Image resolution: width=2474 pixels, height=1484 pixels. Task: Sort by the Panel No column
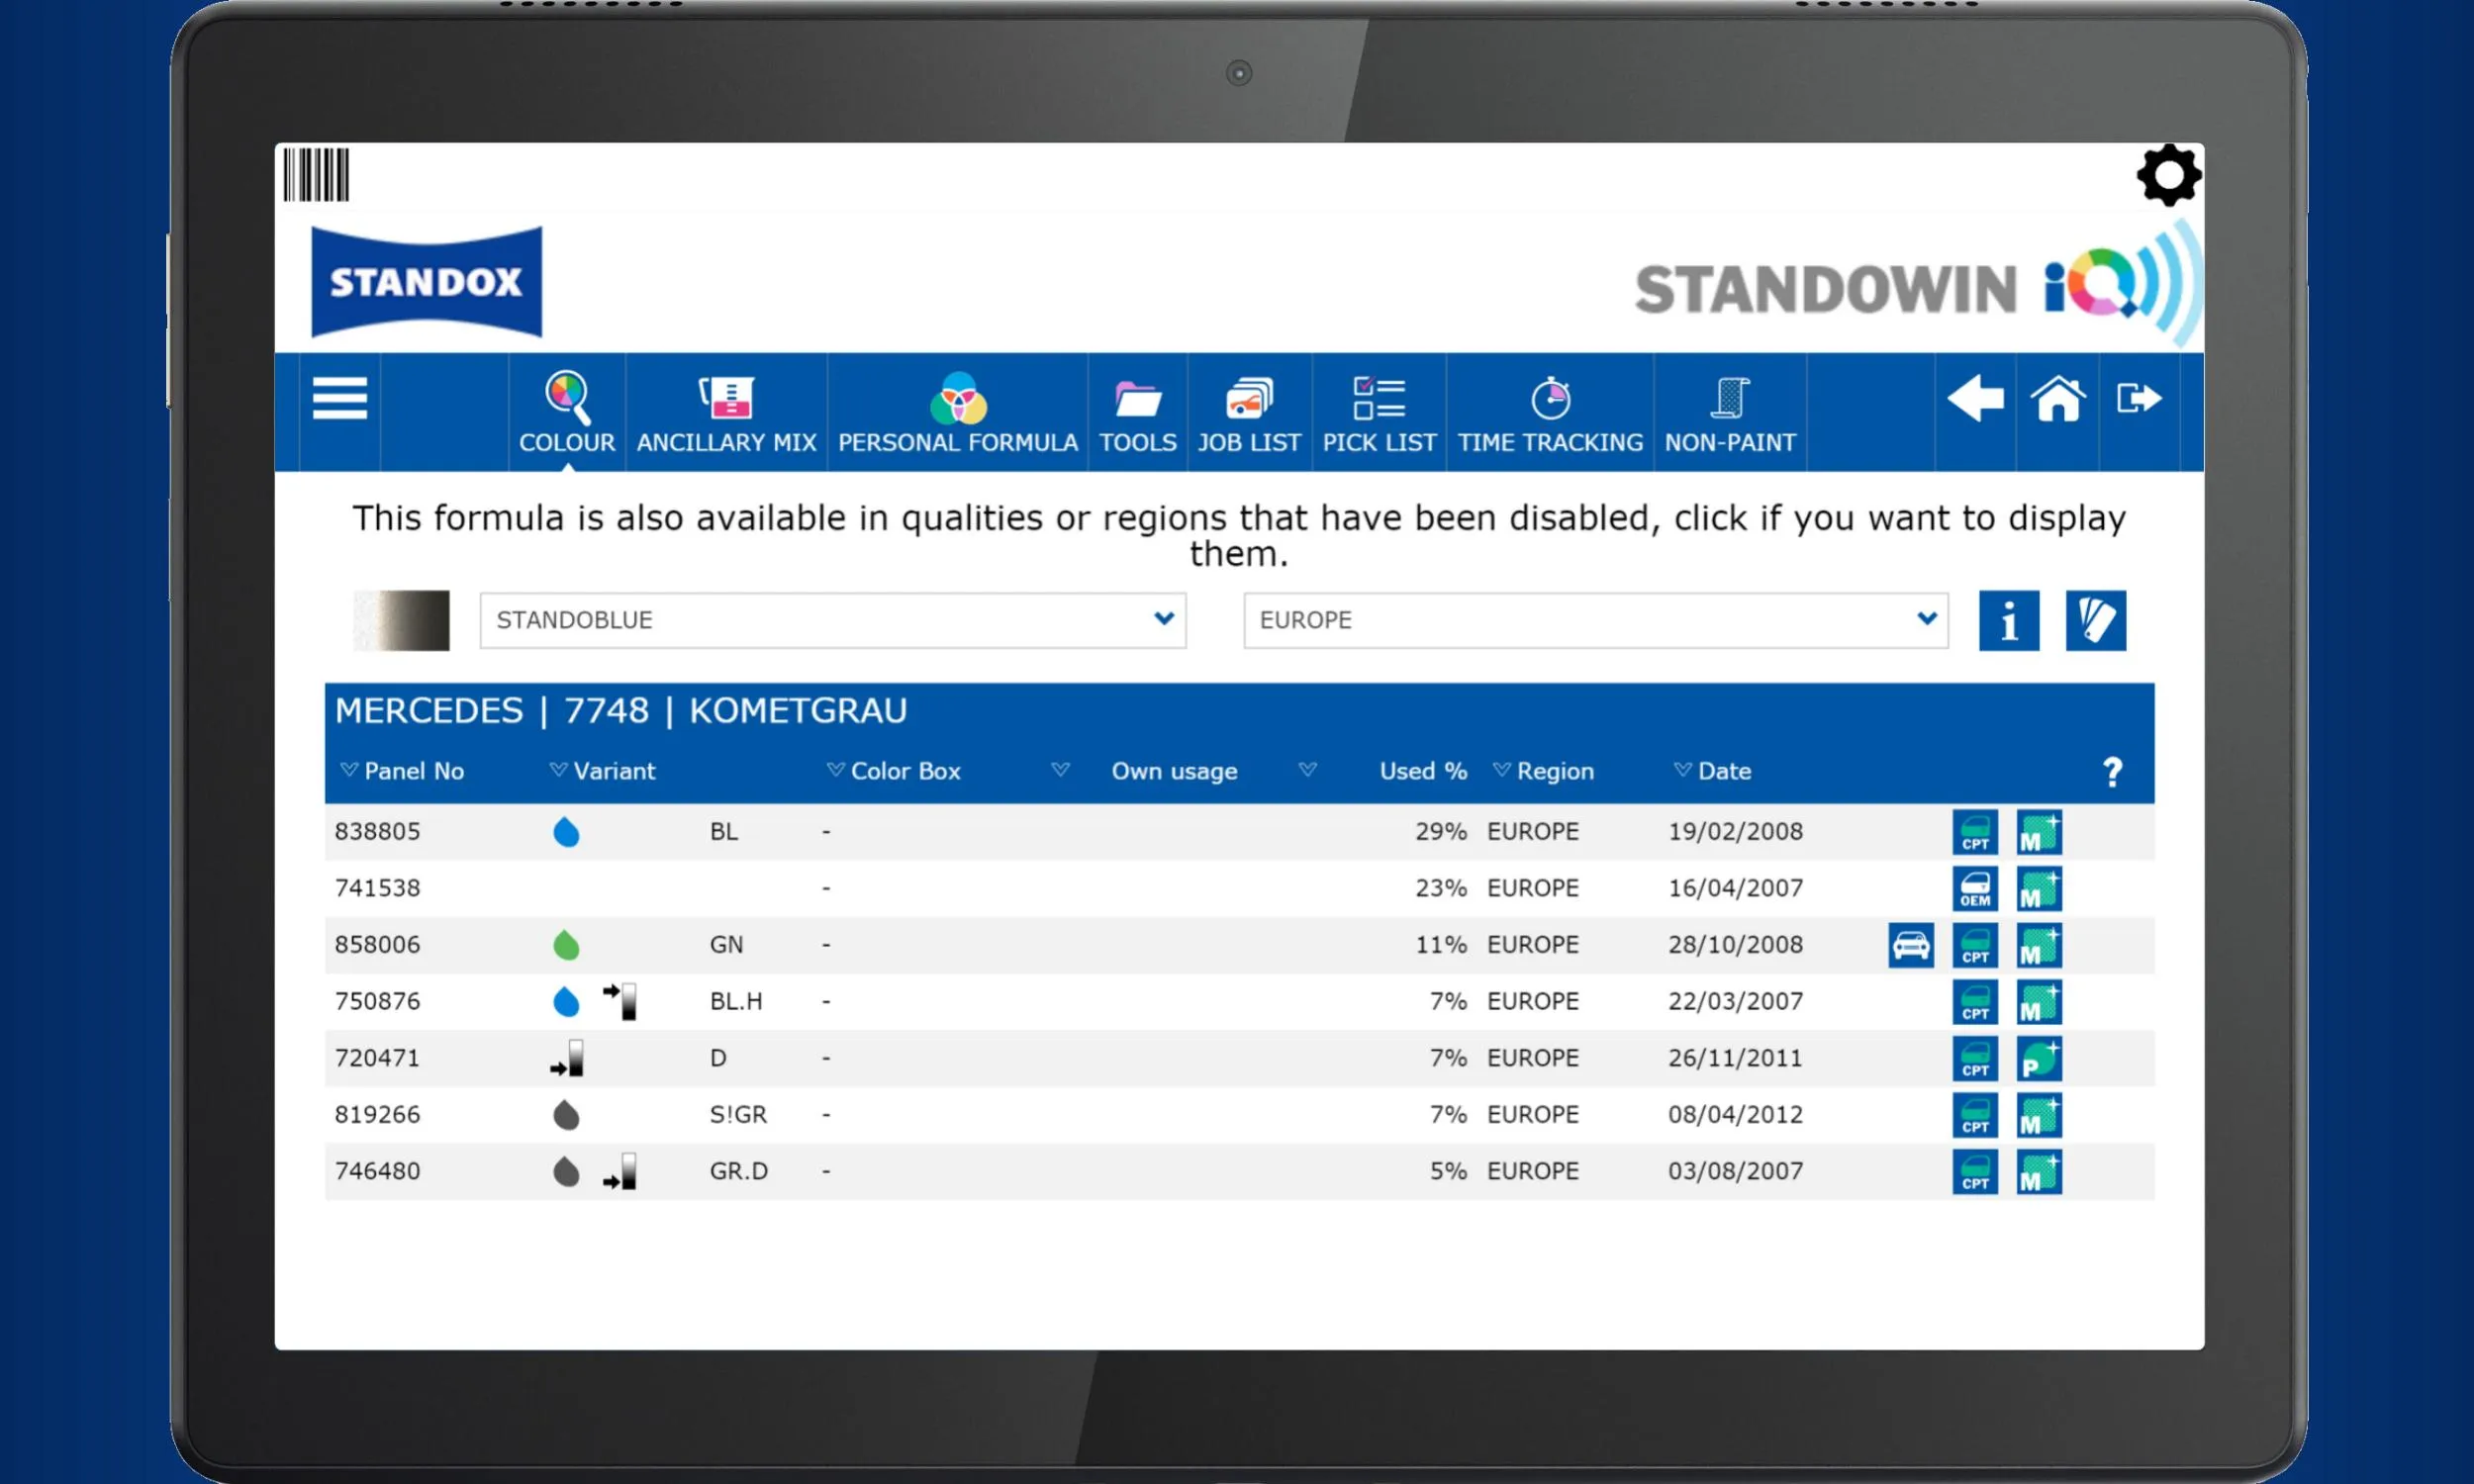402,771
